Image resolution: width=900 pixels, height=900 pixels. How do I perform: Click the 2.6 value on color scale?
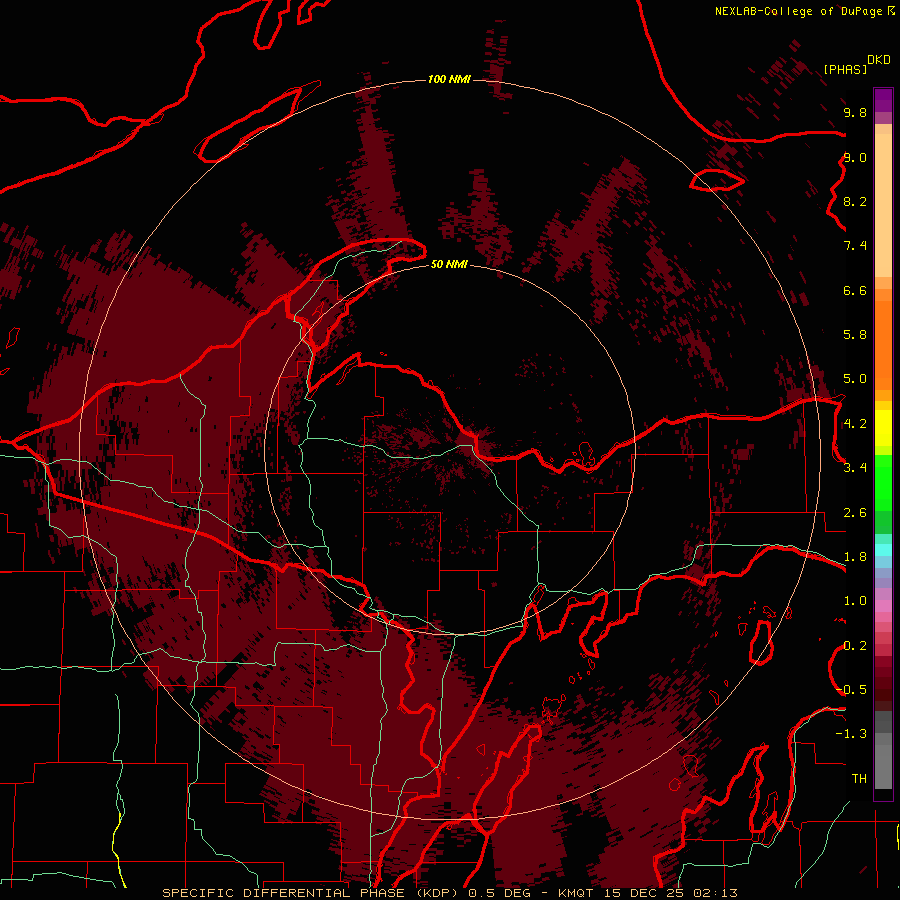click(855, 513)
